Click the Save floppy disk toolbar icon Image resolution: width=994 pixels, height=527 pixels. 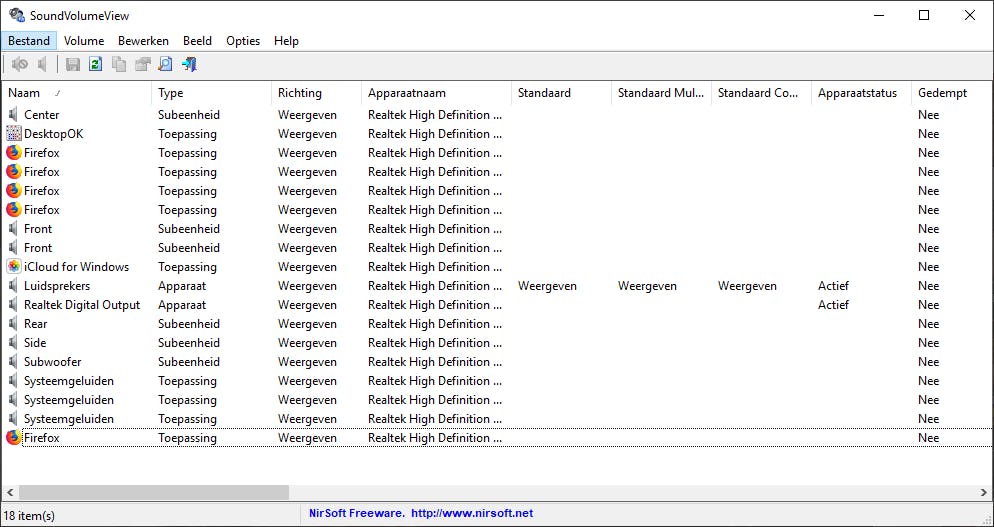pos(73,64)
